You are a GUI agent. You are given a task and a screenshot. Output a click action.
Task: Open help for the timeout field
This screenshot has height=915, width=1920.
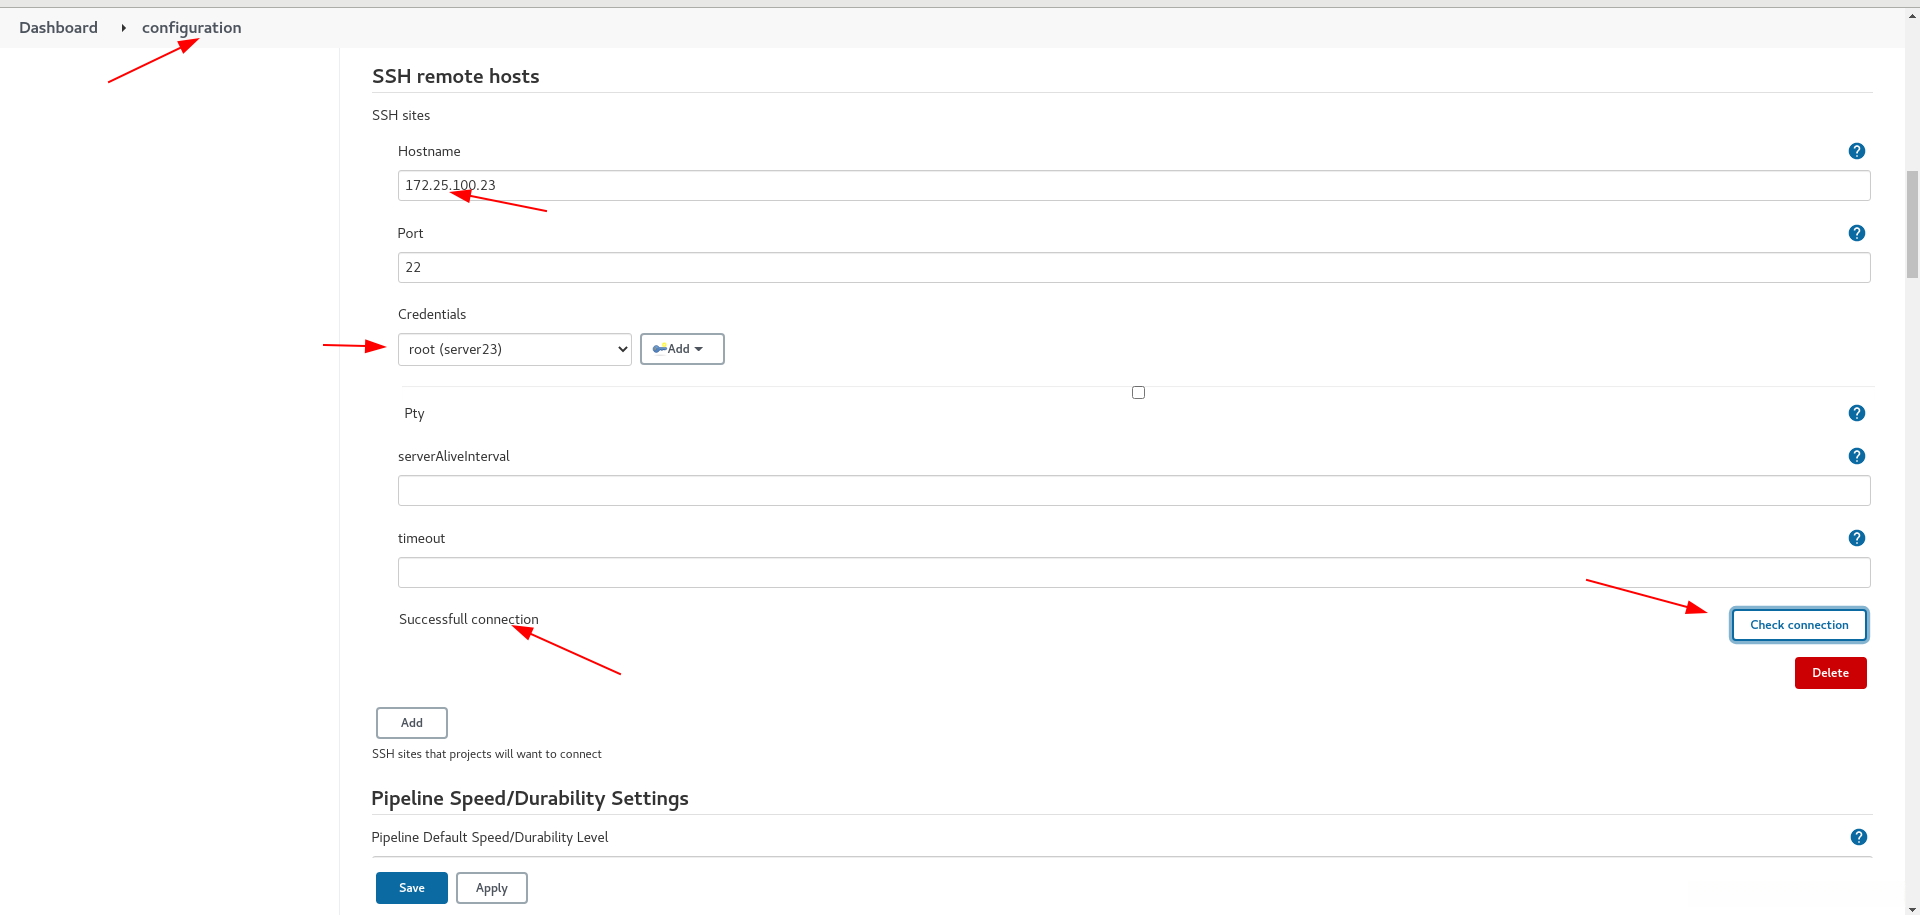[1856, 538]
